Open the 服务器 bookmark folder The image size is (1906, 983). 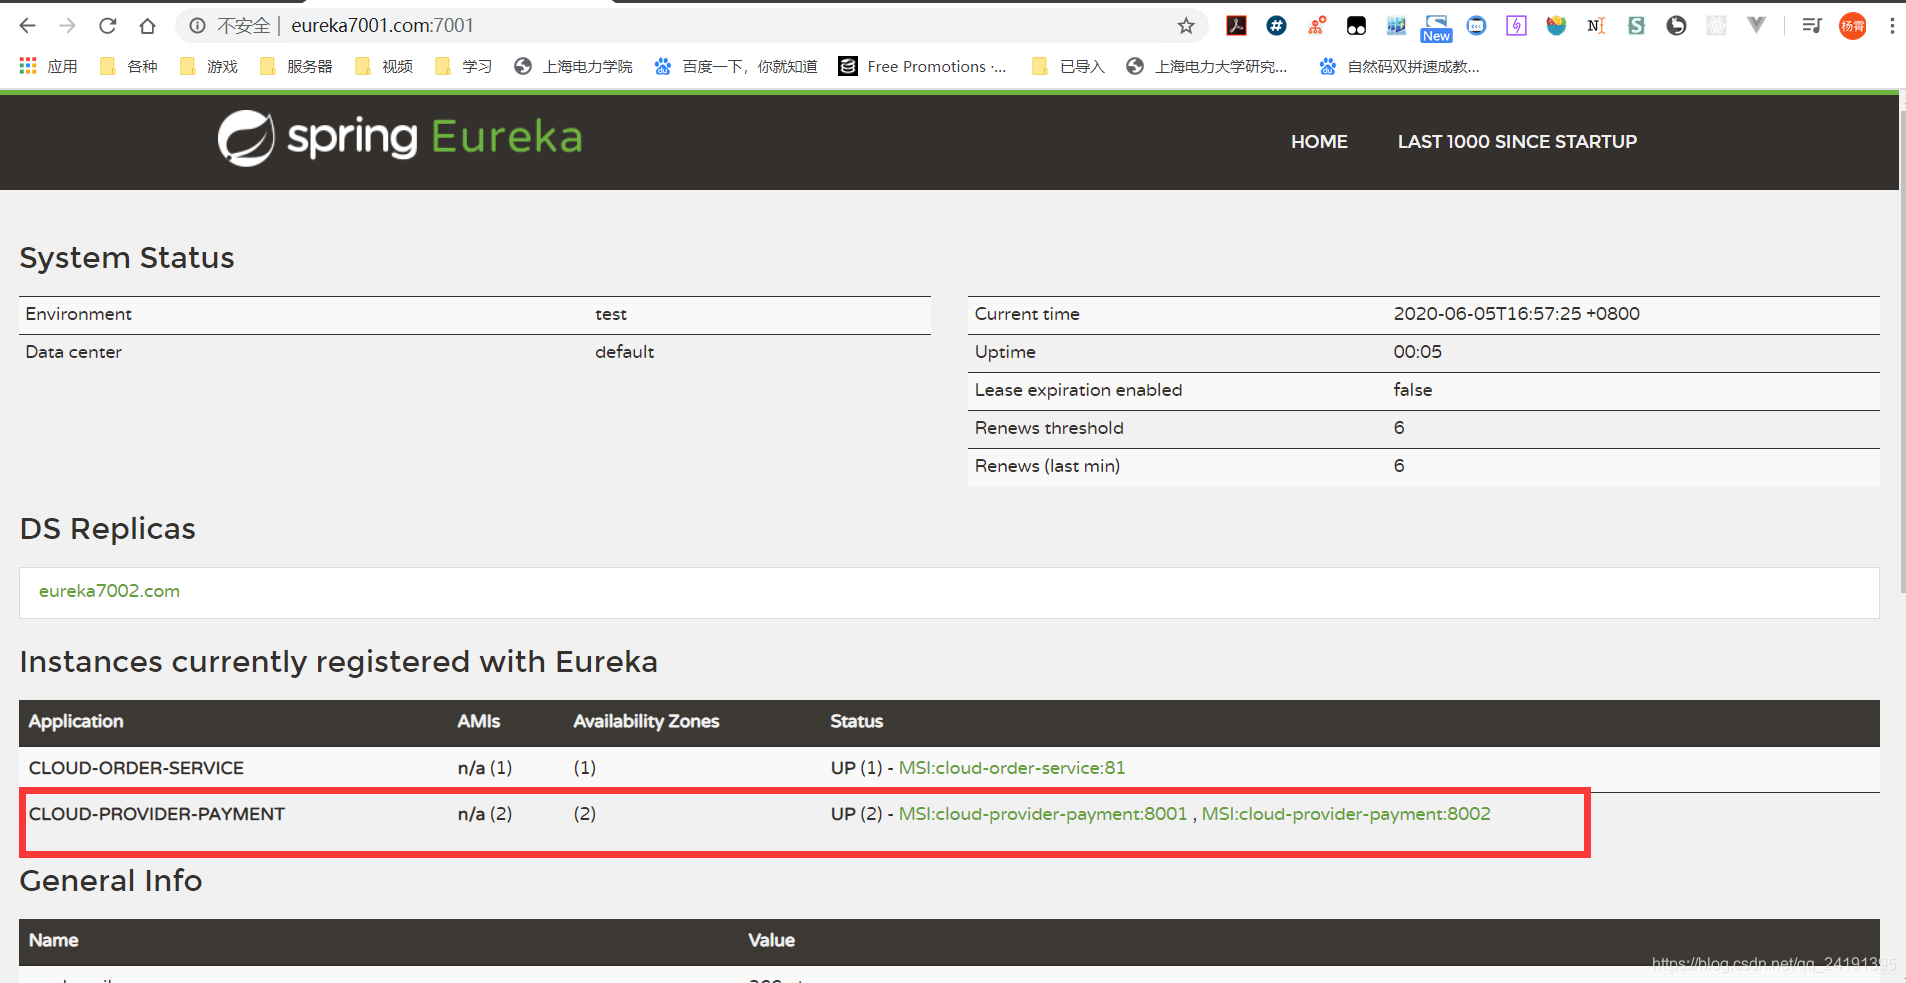296,66
